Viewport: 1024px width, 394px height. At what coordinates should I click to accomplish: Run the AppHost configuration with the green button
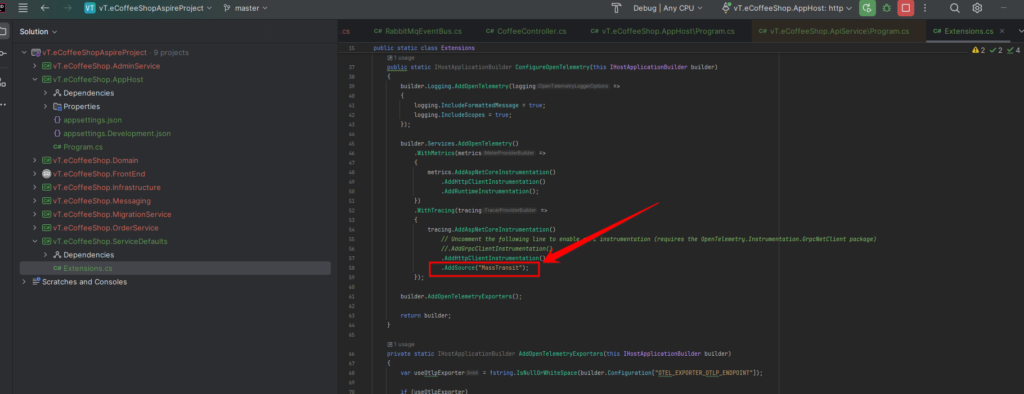pyautogui.click(x=867, y=8)
